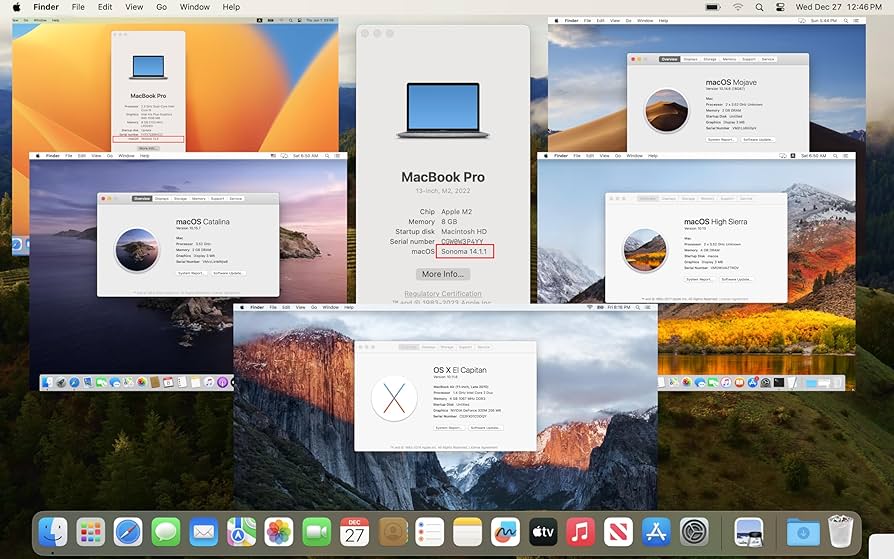Open the Go menu in the top menu bar

point(161,7)
